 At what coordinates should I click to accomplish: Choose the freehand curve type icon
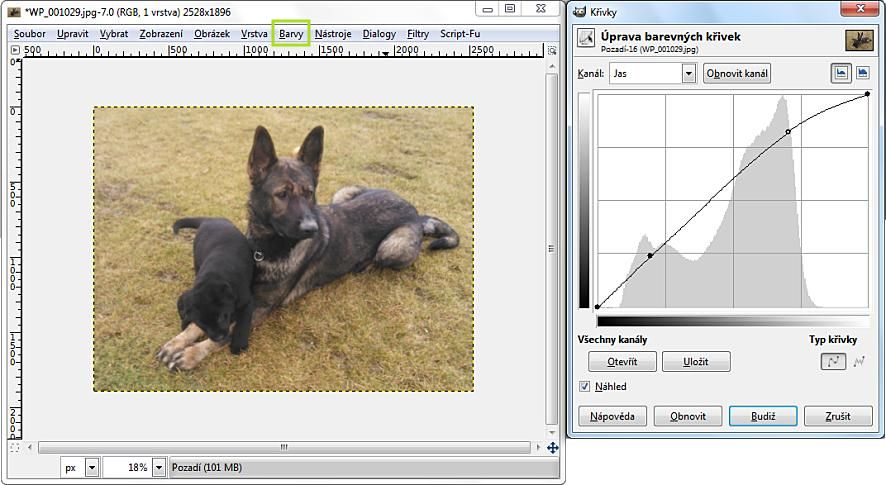coord(859,362)
